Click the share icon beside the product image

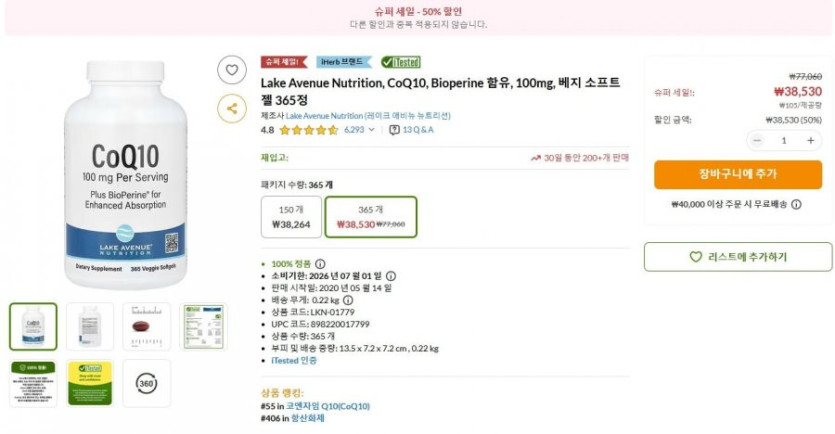point(232,108)
